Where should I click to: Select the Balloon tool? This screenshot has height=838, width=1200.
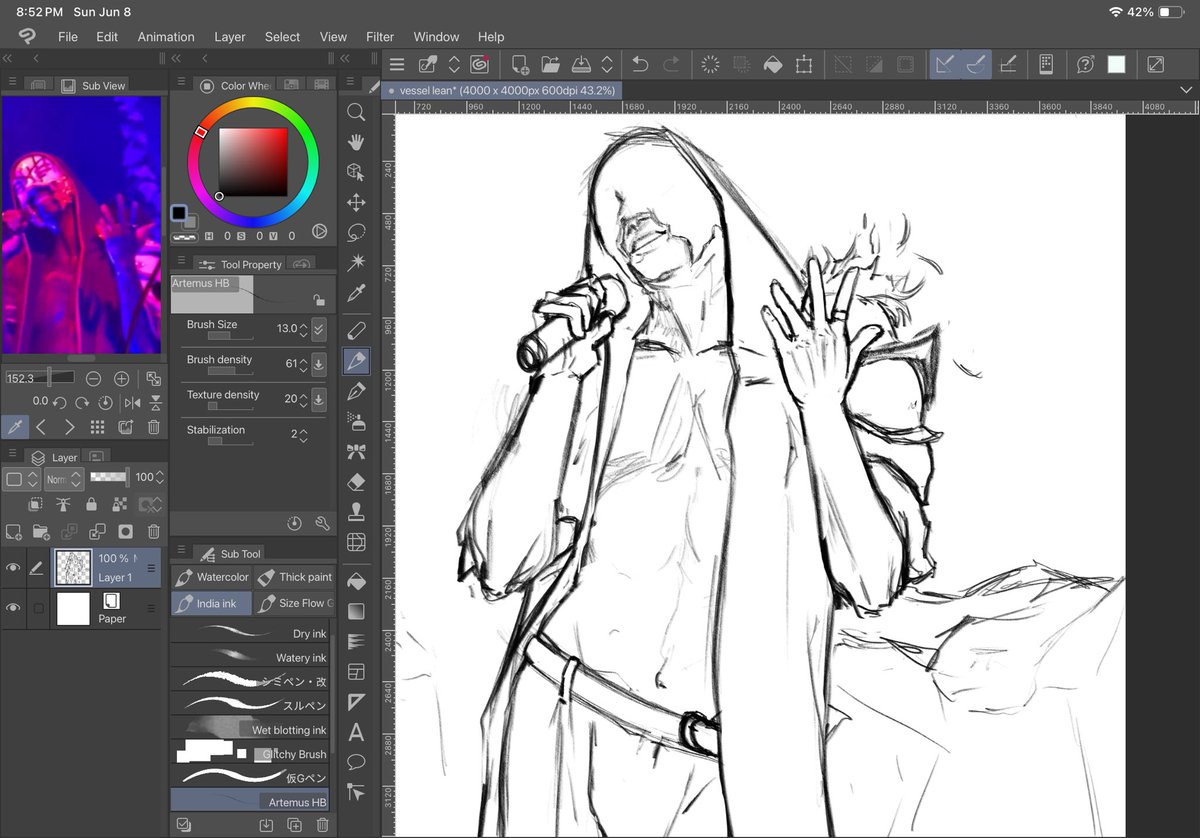pyautogui.click(x=356, y=761)
